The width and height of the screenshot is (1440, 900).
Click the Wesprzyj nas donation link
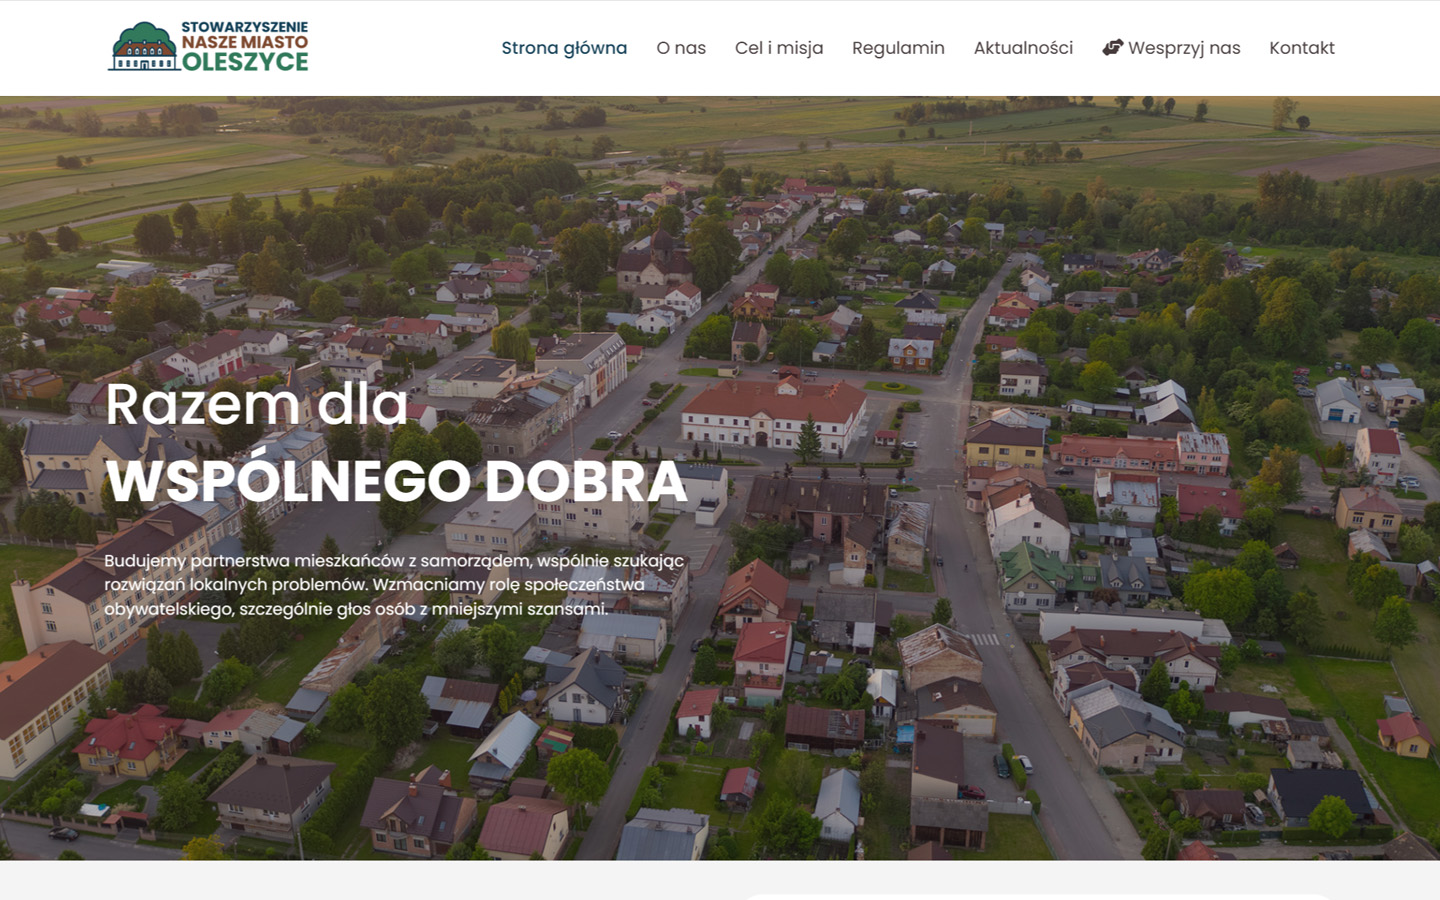click(1184, 47)
